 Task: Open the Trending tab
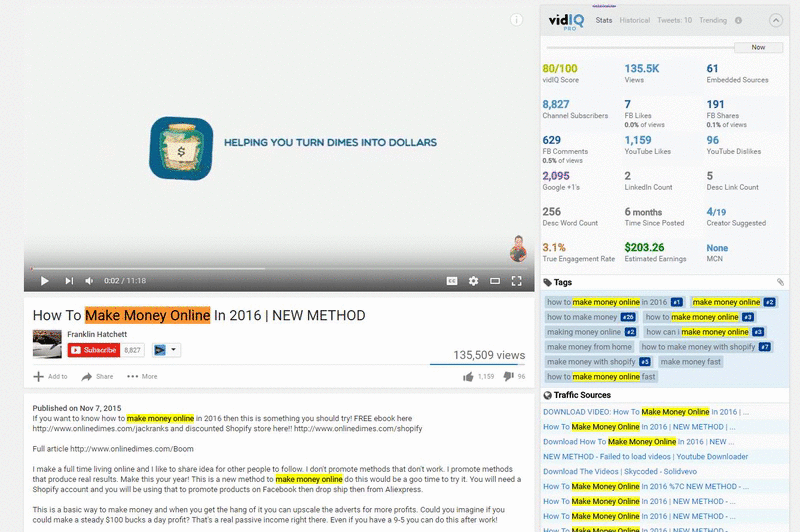tap(713, 20)
